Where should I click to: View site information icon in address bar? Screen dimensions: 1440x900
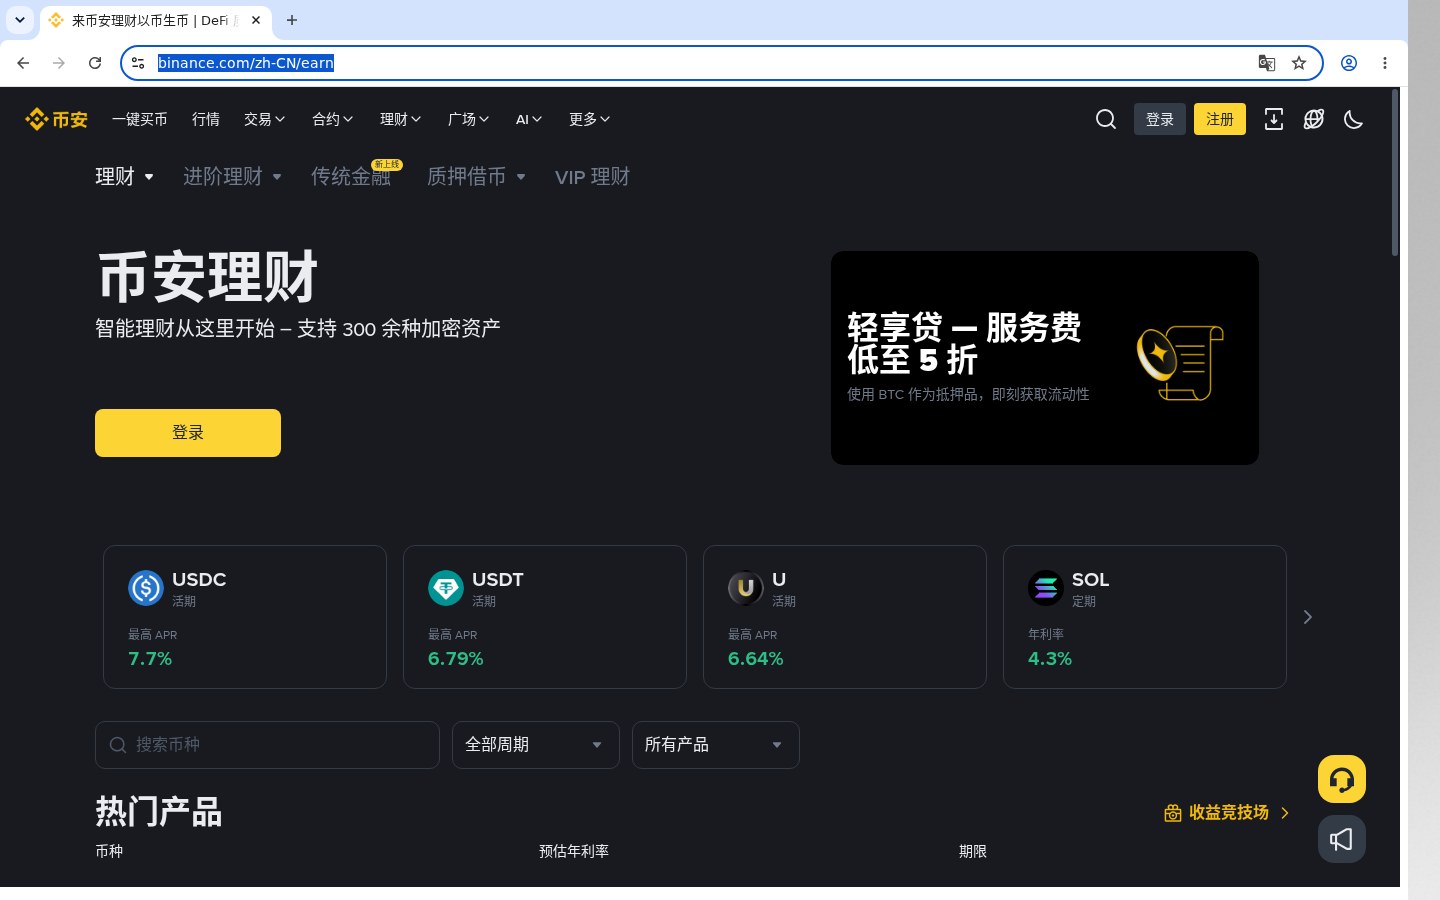tap(138, 63)
